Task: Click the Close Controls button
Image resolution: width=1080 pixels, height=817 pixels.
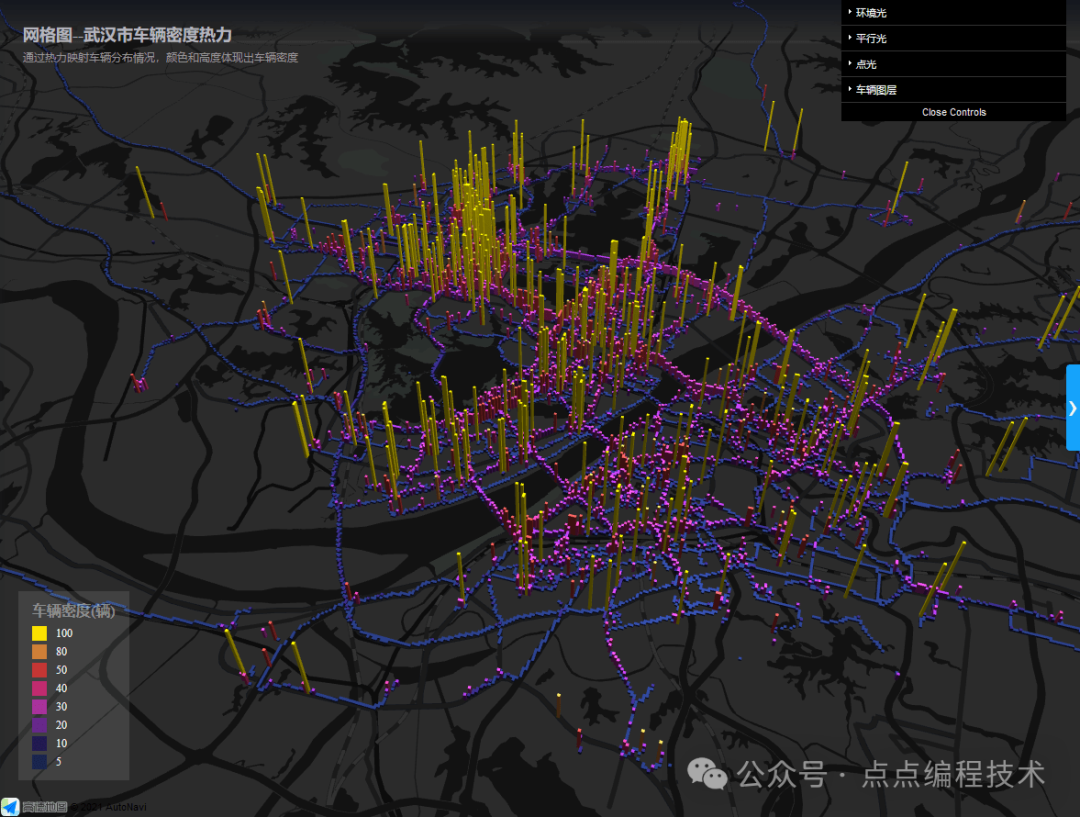Action: (953, 112)
